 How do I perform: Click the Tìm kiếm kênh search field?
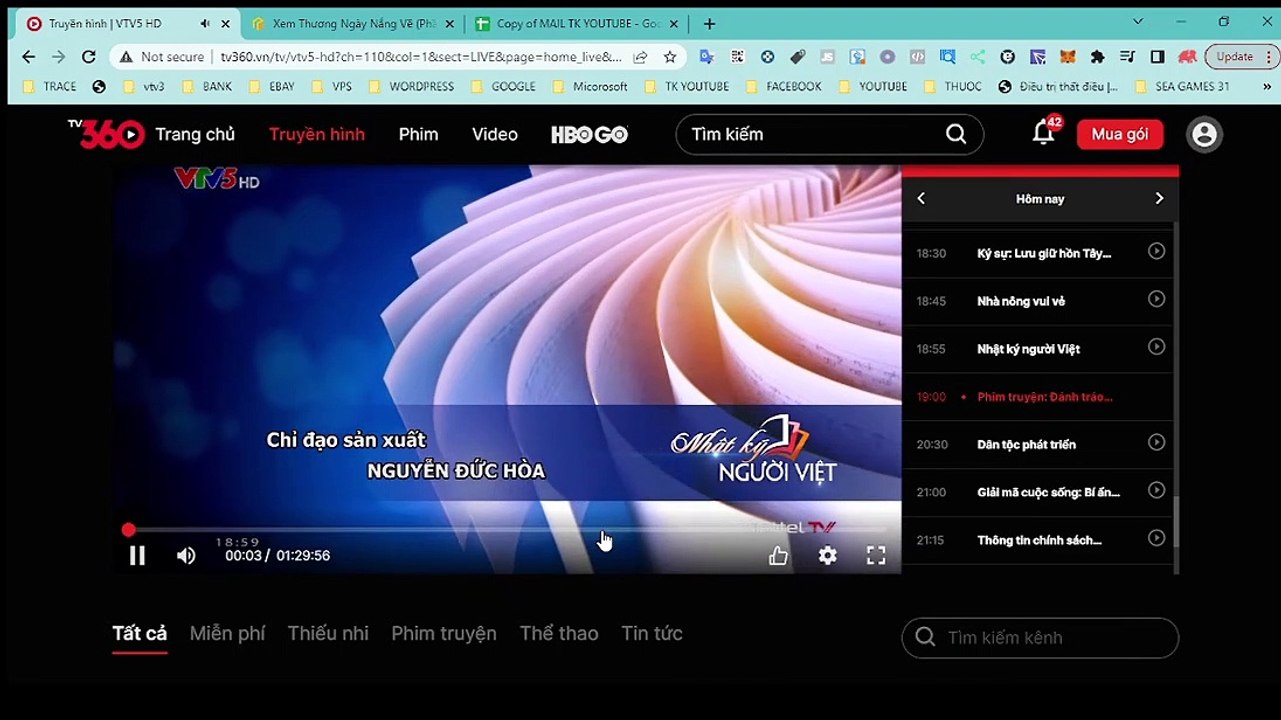[1040, 637]
